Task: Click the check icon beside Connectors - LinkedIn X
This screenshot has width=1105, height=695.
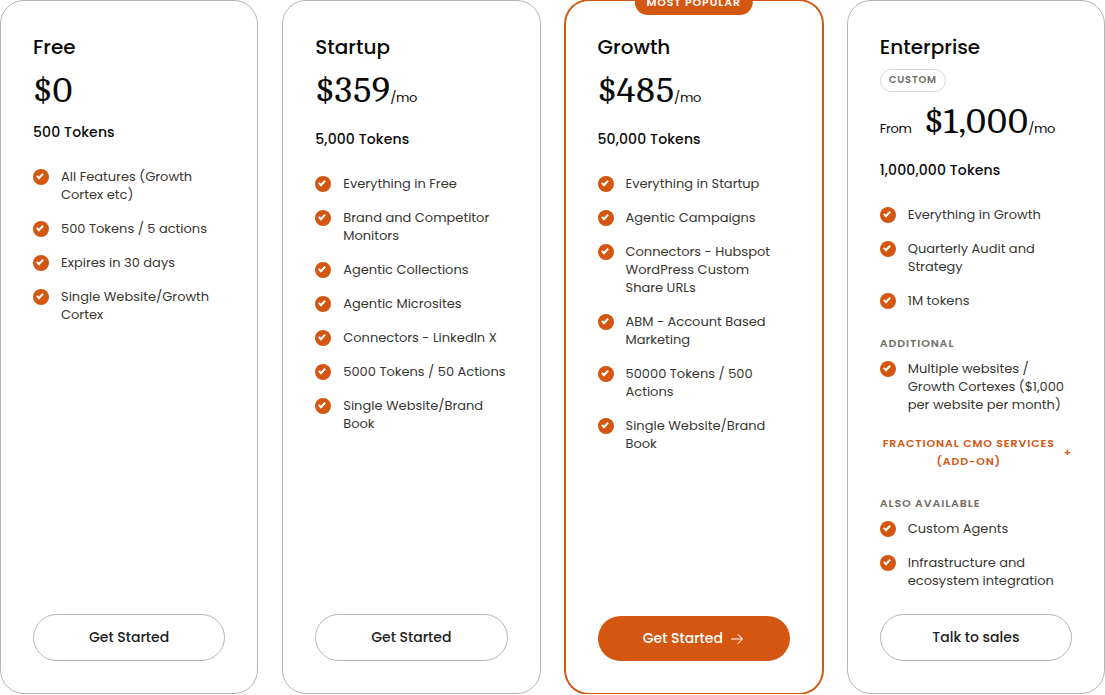Action: click(x=323, y=338)
